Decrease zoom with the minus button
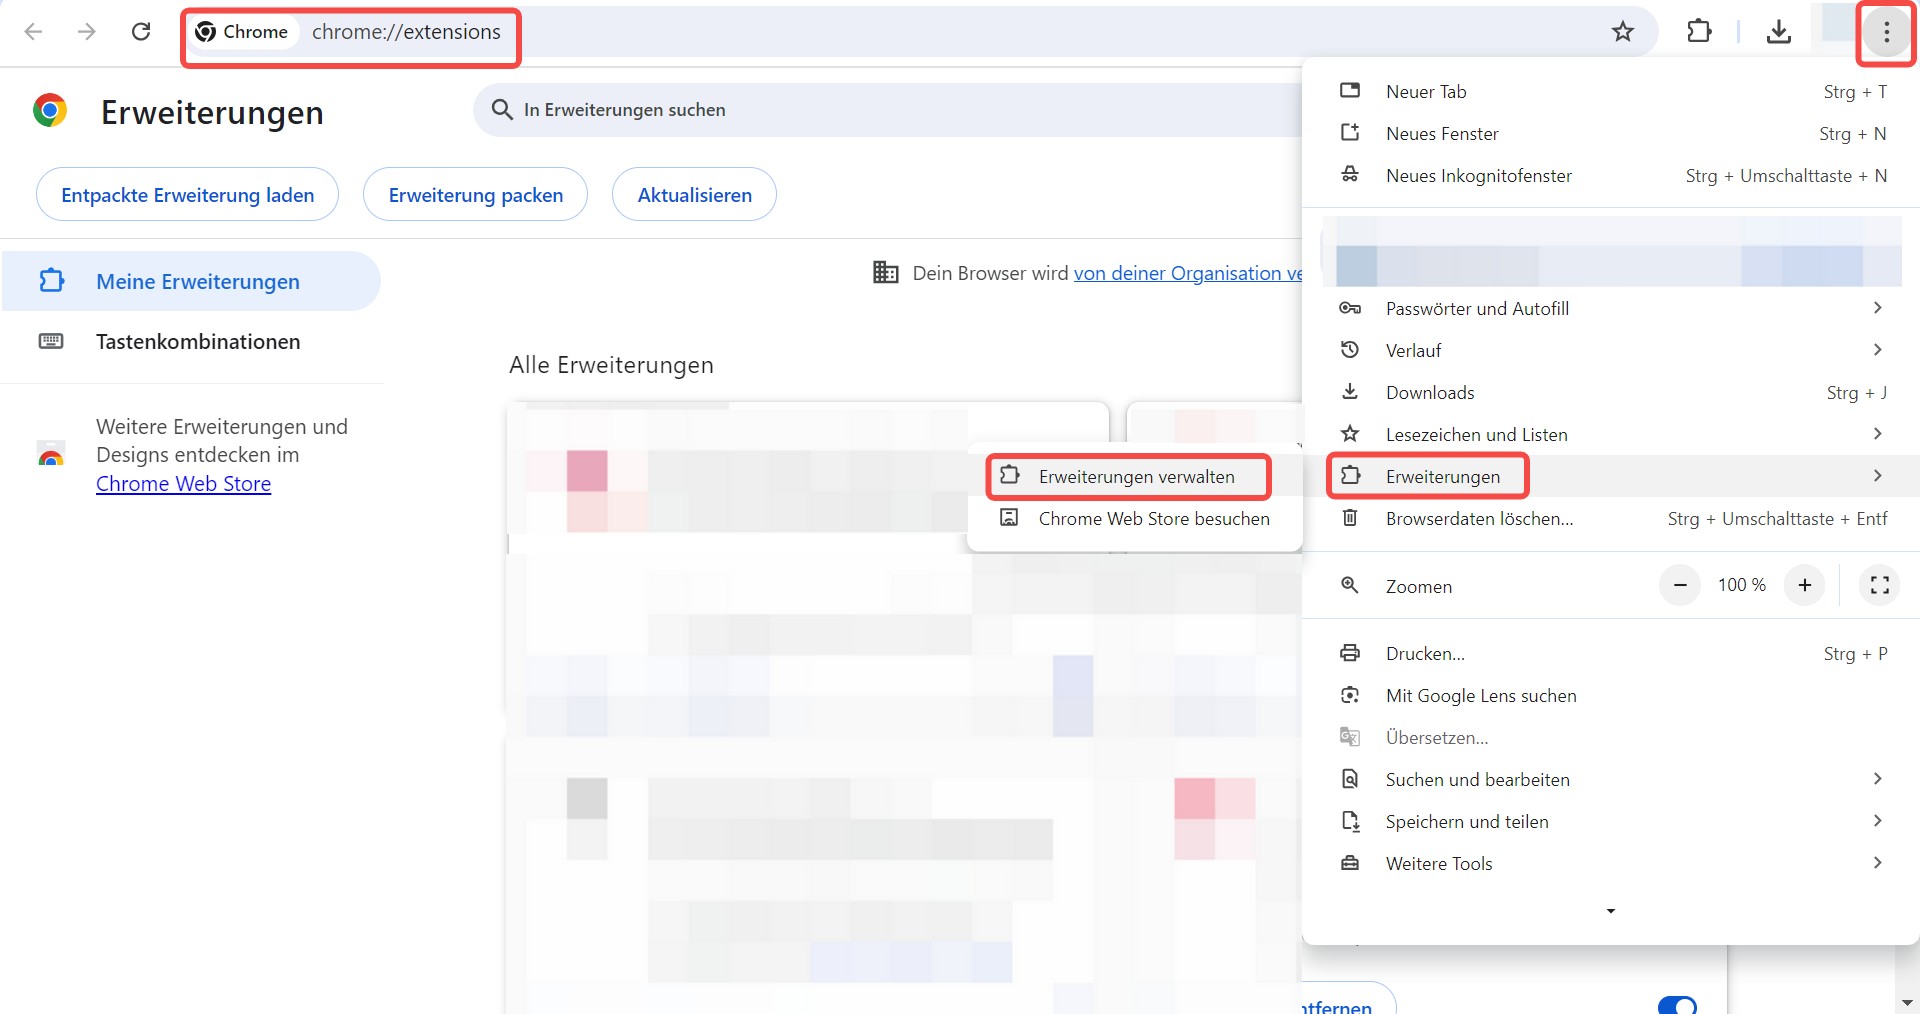The height and width of the screenshot is (1014, 1920). pyautogui.click(x=1680, y=585)
